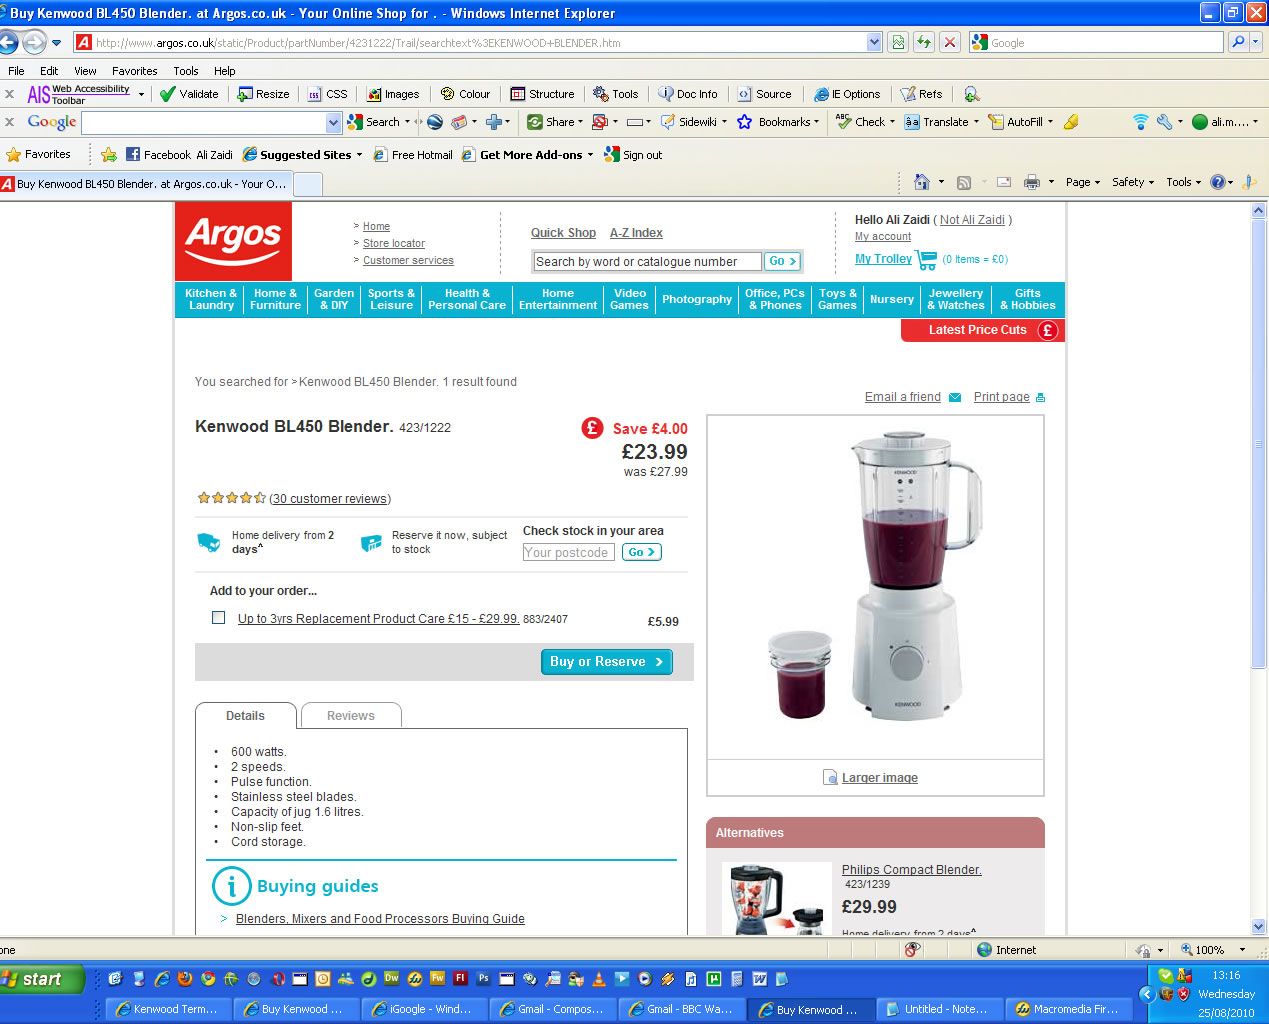Tick the Replacement Product Care checkbox
1269x1024 pixels.
[218, 618]
